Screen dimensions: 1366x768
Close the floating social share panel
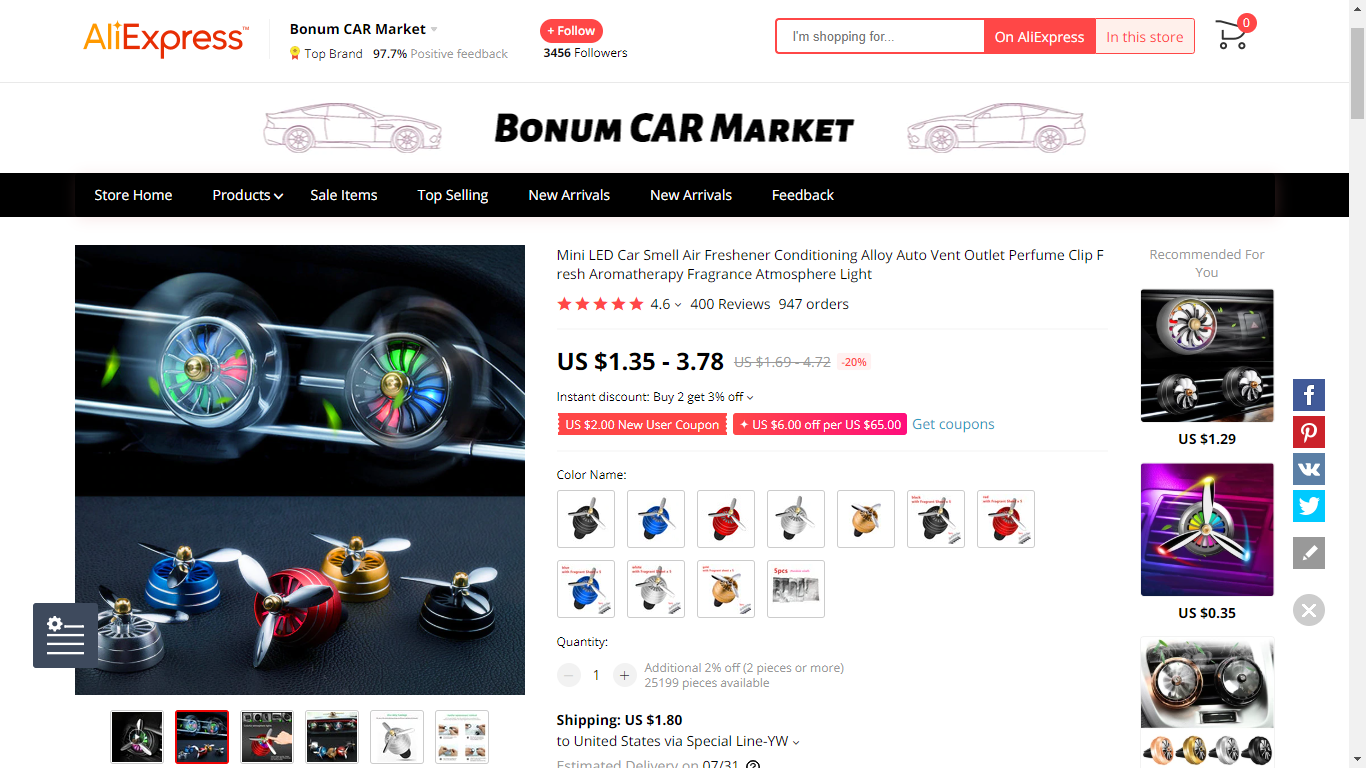click(x=1309, y=610)
